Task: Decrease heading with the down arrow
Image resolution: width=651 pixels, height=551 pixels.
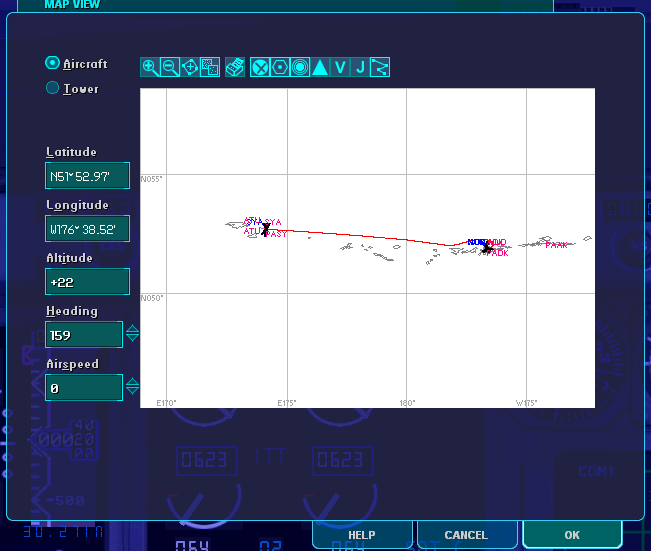Action: [132, 338]
